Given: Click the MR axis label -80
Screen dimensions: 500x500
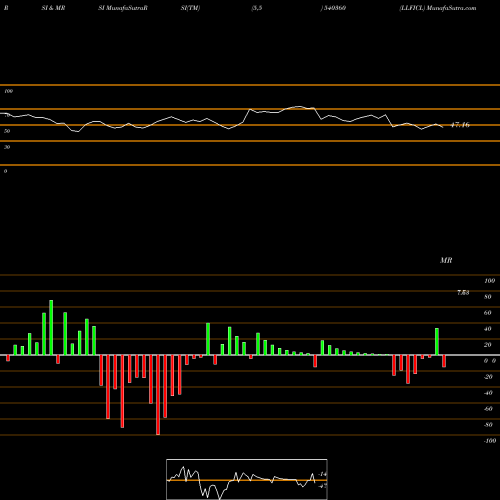Looking at the screenshot, I should (488, 425).
